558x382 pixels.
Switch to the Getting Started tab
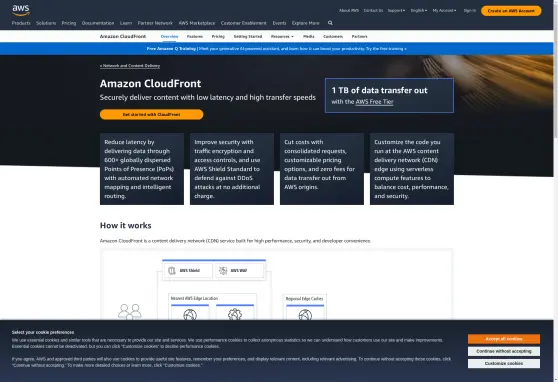(x=248, y=36)
